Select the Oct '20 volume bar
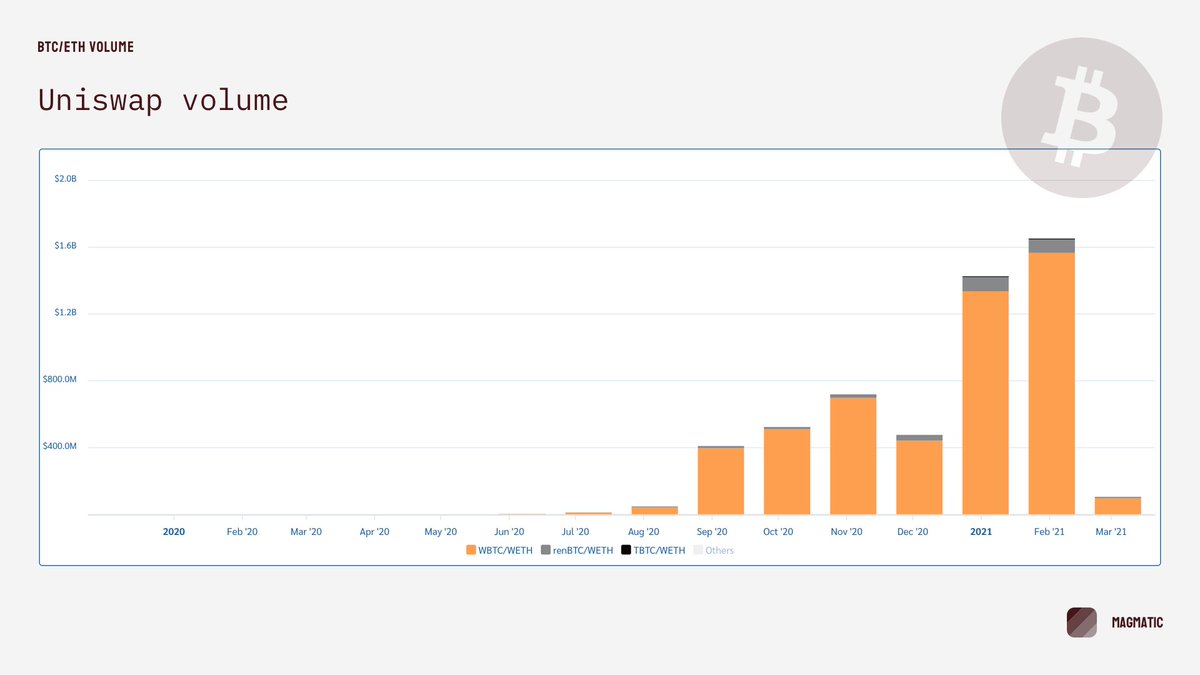 pyautogui.click(x=787, y=471)
